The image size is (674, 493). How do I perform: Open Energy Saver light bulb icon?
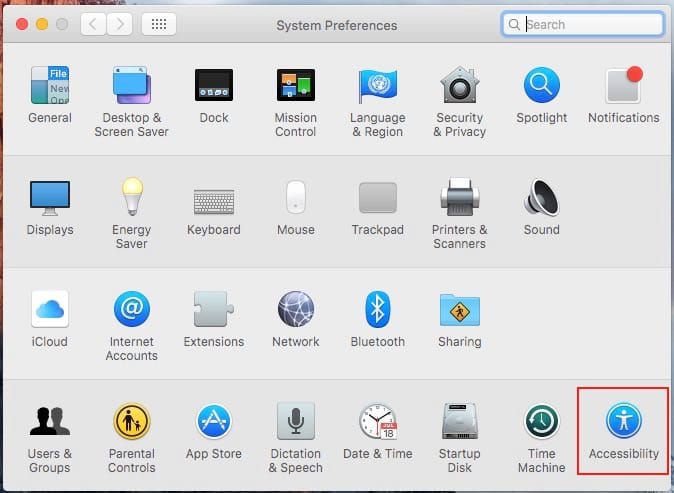coord(132,196)
